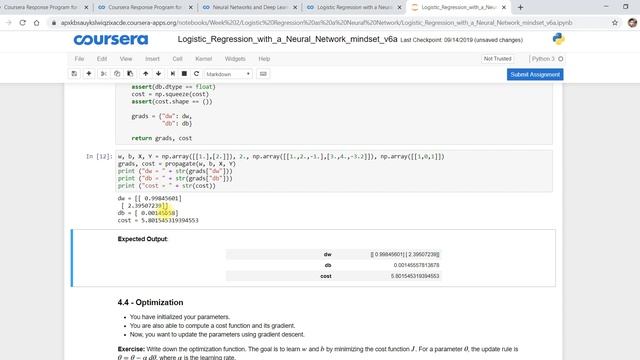The height and width of the screenshot is (360, 640).
Task: Open the cell type Markdown dropdown
Action: point(228,74)
